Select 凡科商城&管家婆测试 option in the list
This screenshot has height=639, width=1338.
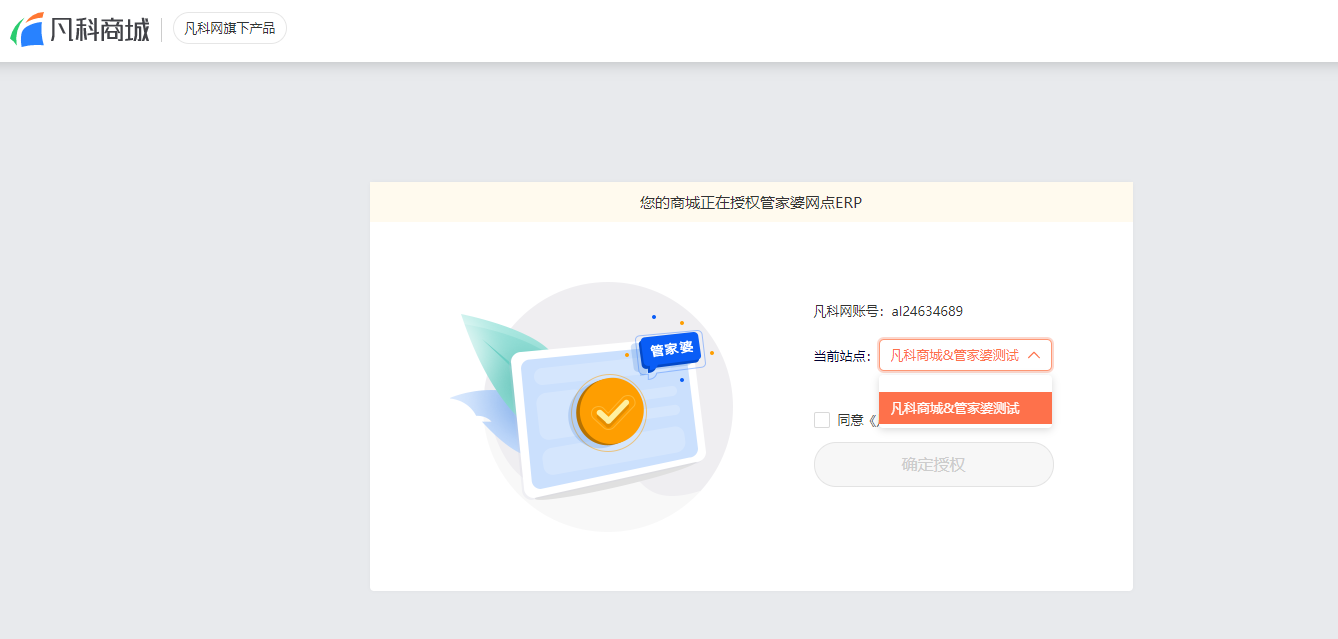[965, 408]
